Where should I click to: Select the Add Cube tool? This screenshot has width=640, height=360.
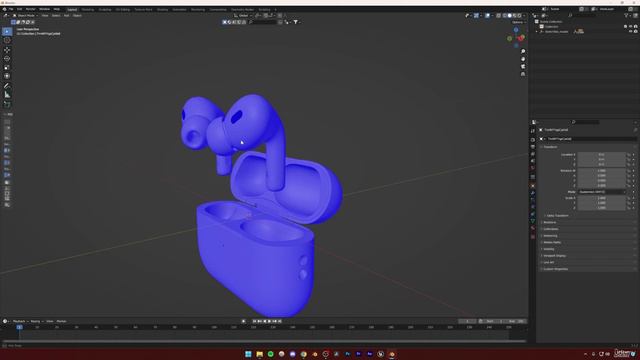(x=7, y=104)
